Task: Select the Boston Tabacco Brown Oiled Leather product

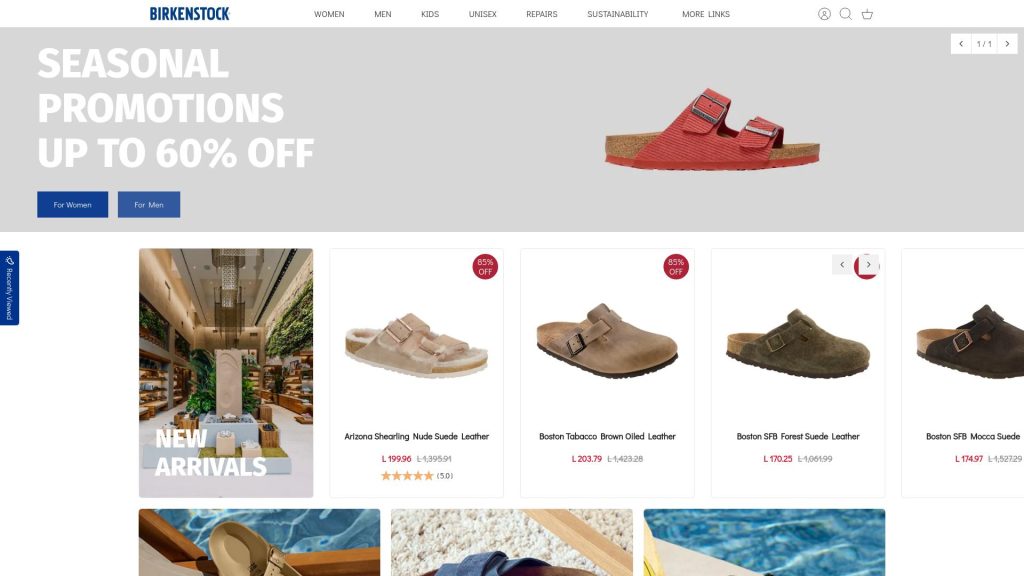Action: pos(607,436)
